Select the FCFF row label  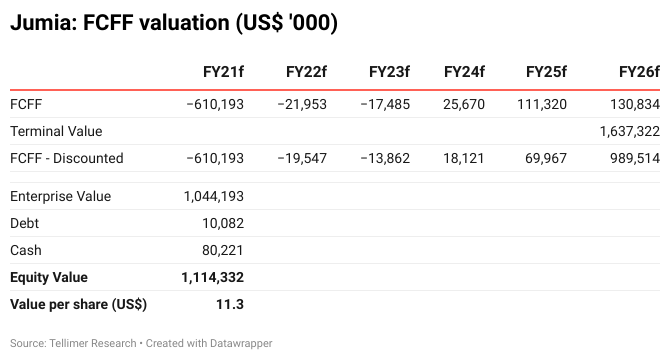(x=26, y=104)
